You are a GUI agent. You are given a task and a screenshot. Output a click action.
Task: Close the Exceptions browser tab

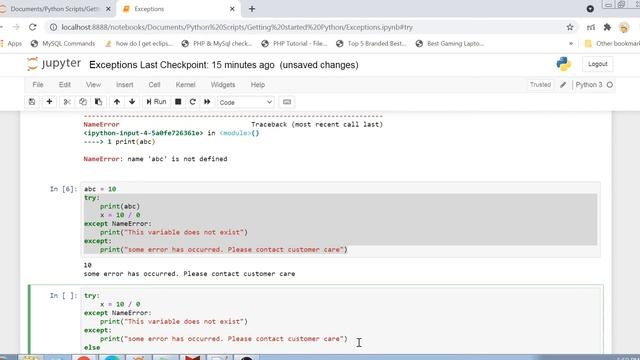pos(232,9)
